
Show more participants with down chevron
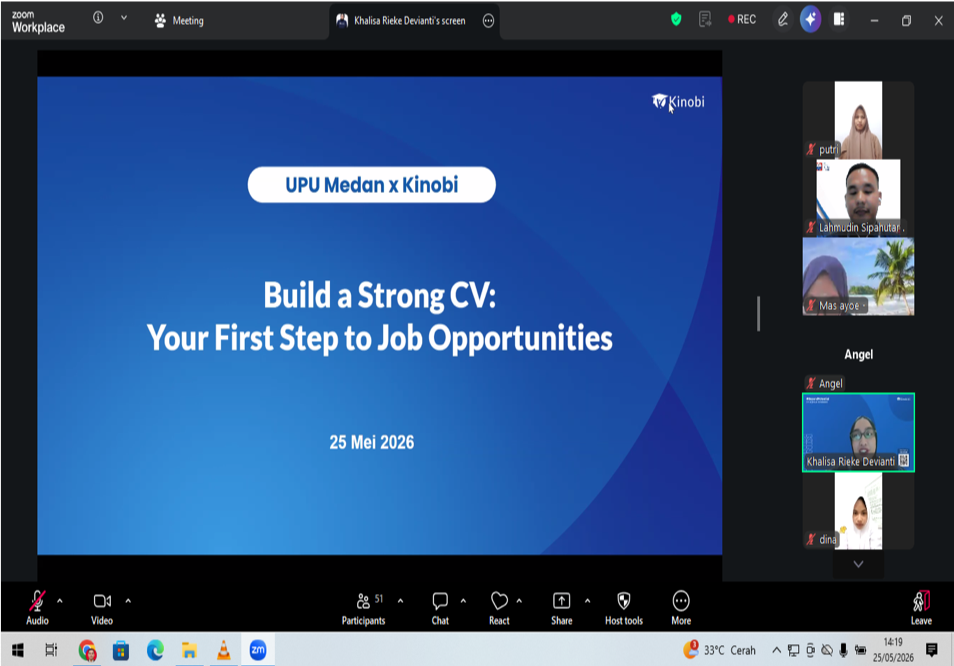858,564
